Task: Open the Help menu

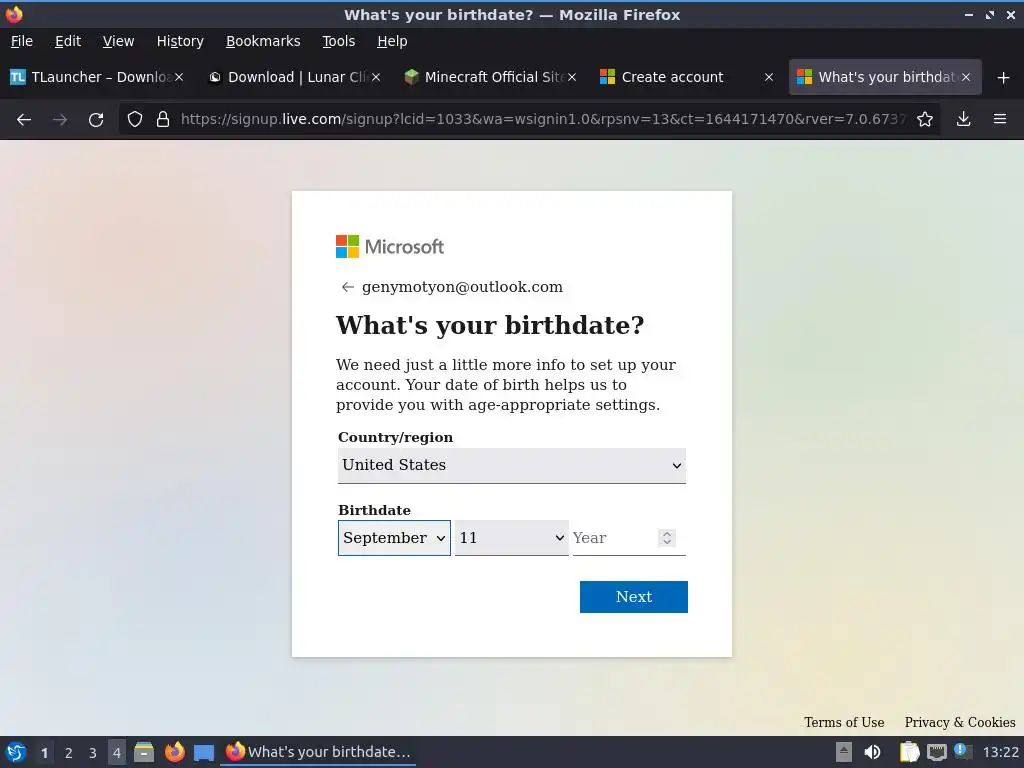Action: [392, 41]
